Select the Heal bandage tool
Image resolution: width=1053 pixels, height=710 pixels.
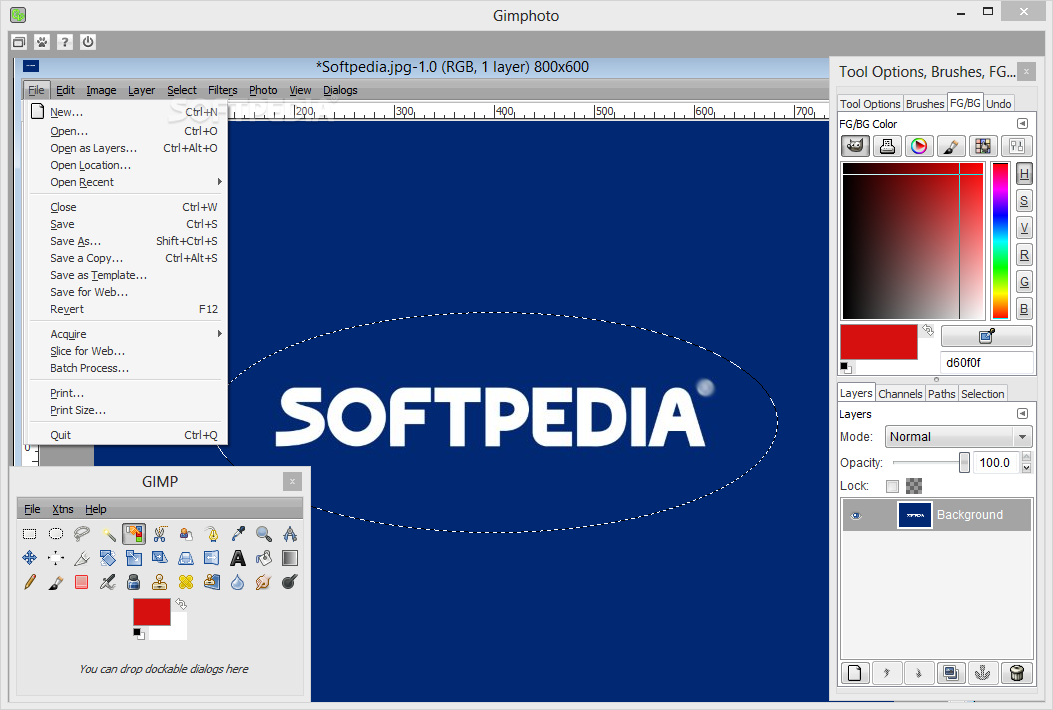(x=186, y=582)
